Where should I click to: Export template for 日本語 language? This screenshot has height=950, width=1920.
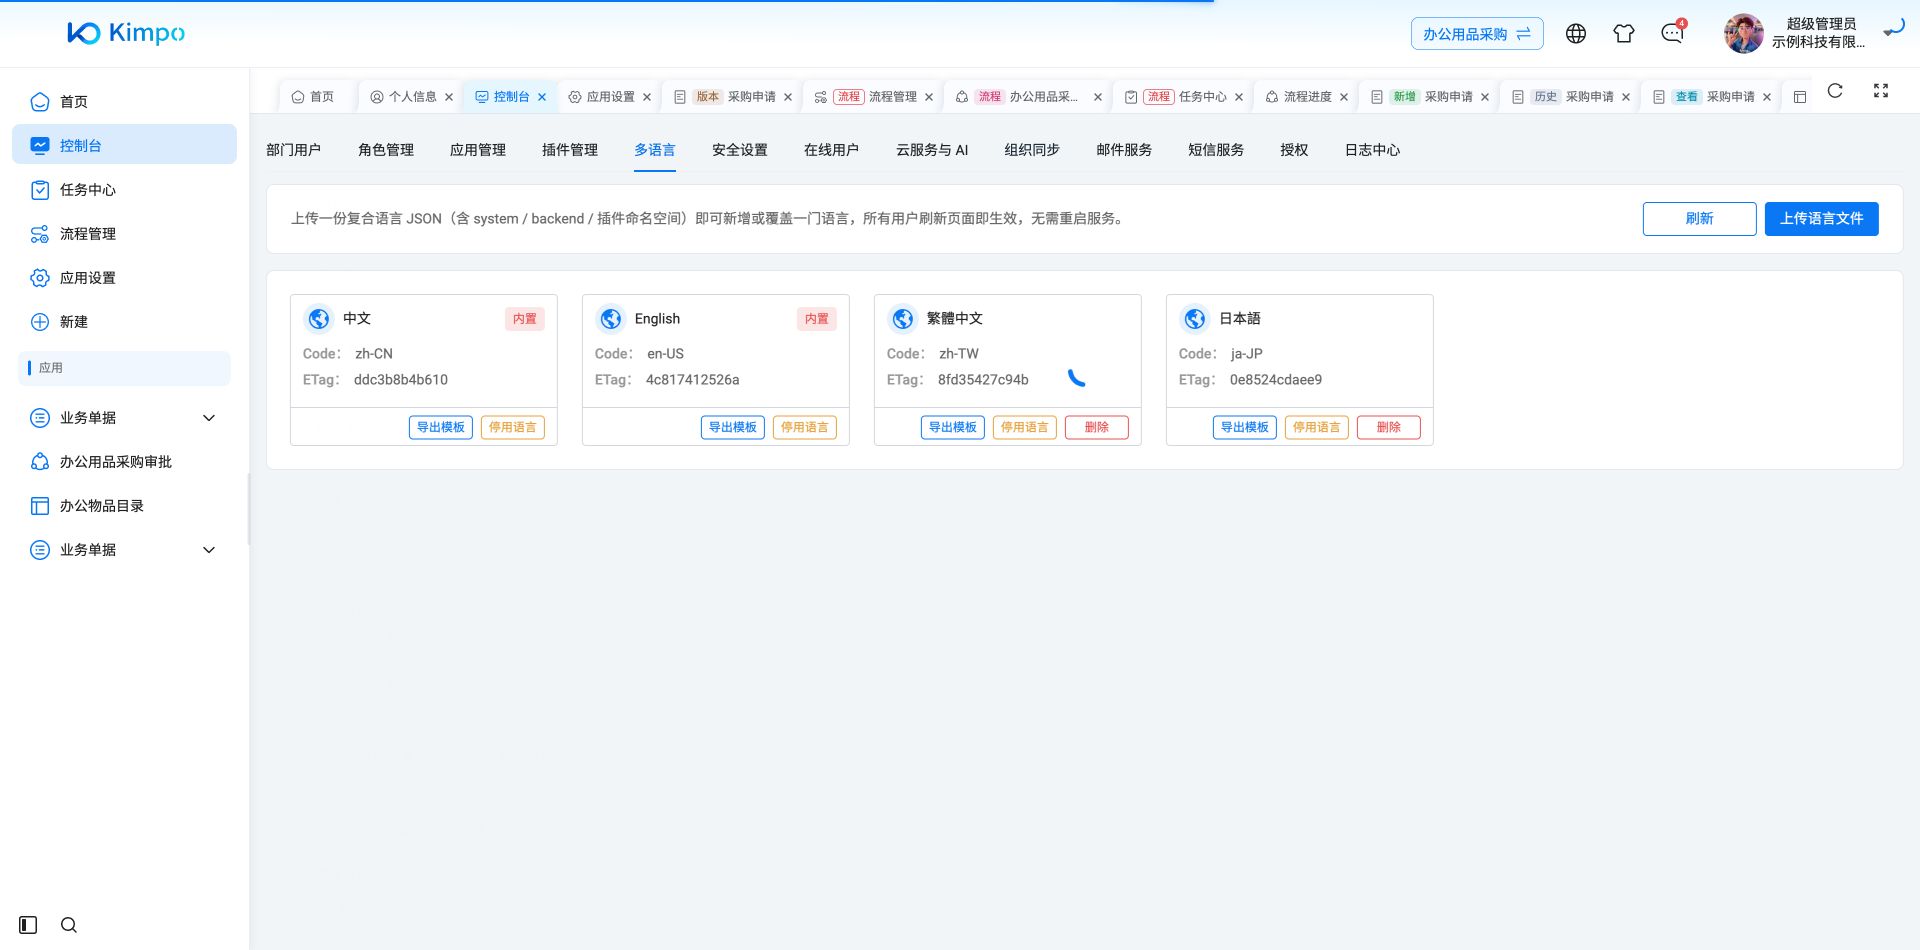pyautogui.click(x=1245, y=428)
